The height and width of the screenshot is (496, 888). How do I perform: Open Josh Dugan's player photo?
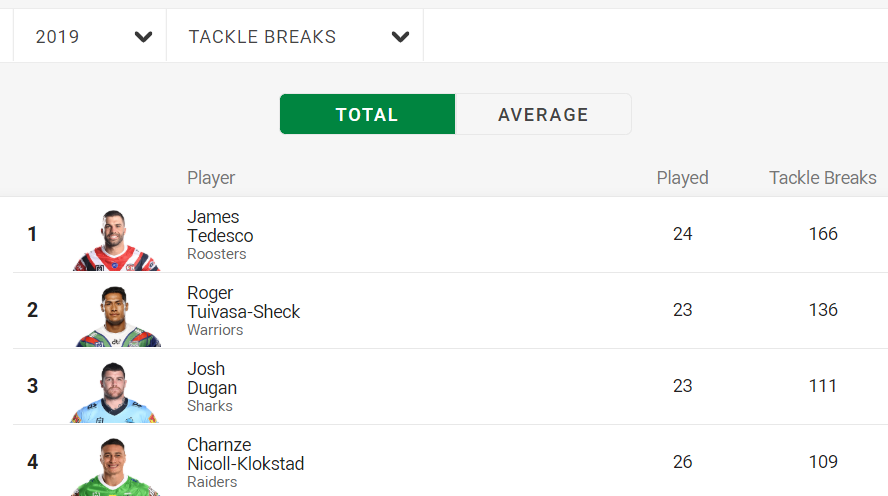click(114, 392)
